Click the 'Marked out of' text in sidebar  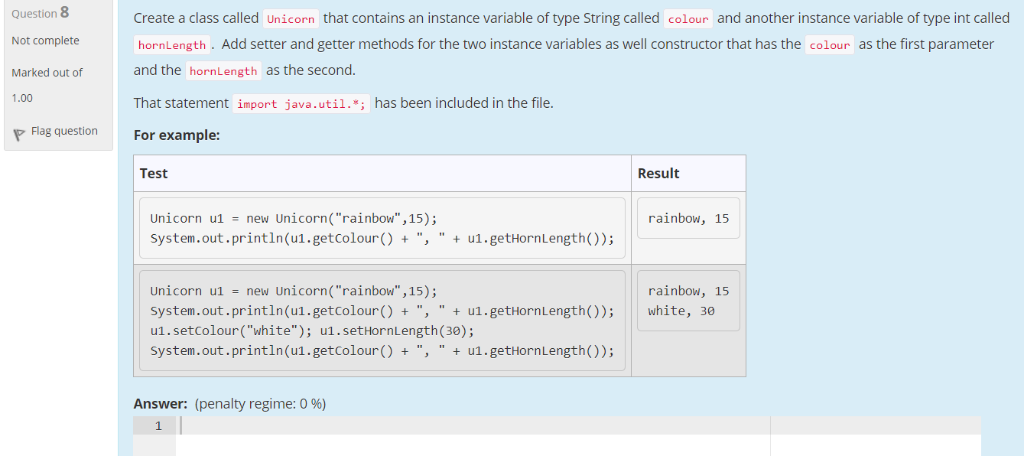pos(47,73)
